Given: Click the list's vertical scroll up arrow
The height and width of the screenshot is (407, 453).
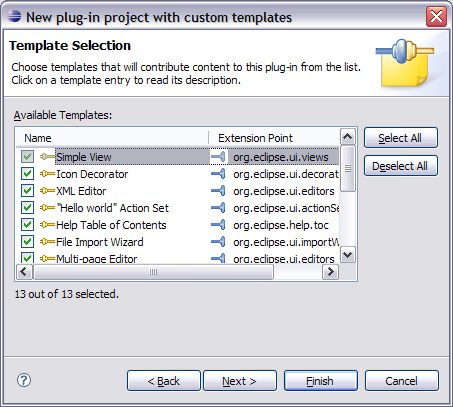Looking at the screenshot, I should coord(348,136).
